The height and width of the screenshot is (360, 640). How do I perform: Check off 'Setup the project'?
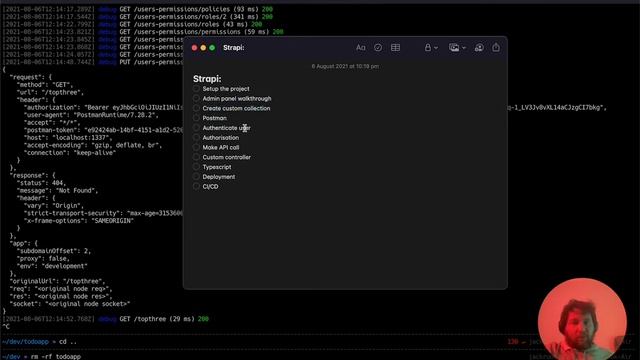click(196, 89)
